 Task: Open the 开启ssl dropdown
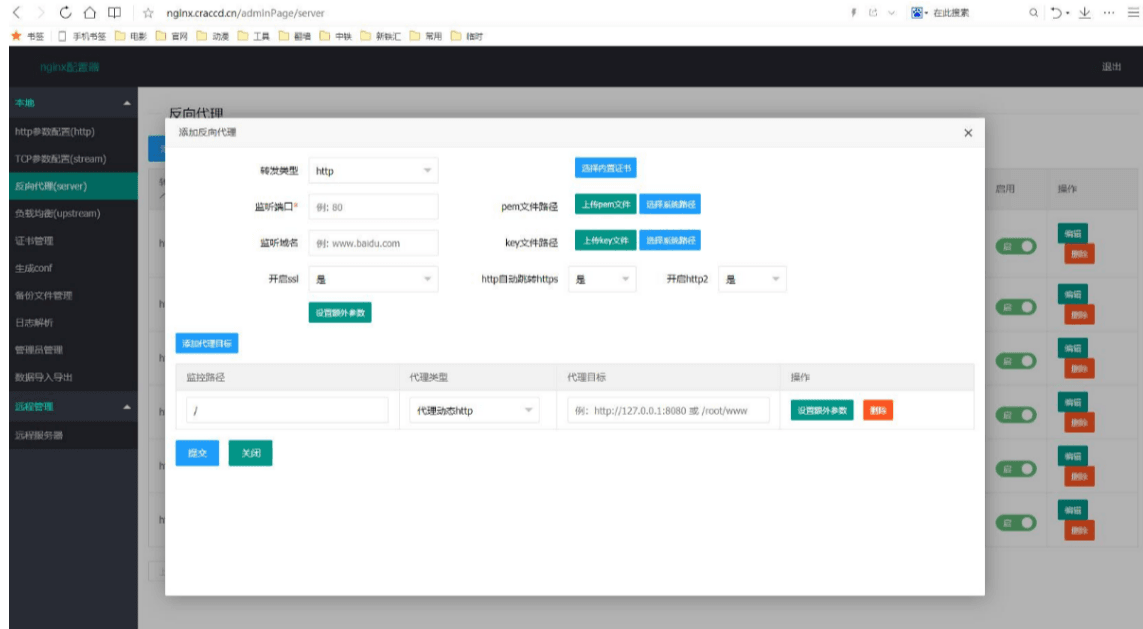point(374,280)
